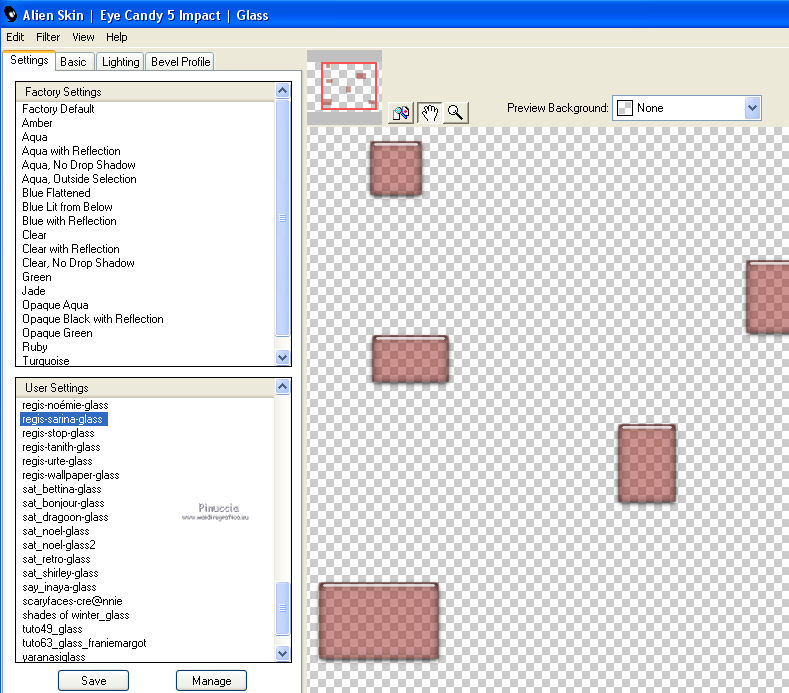Select Aqua, Outside Selection preset
The image size is (789, 693).
point(79,179)
